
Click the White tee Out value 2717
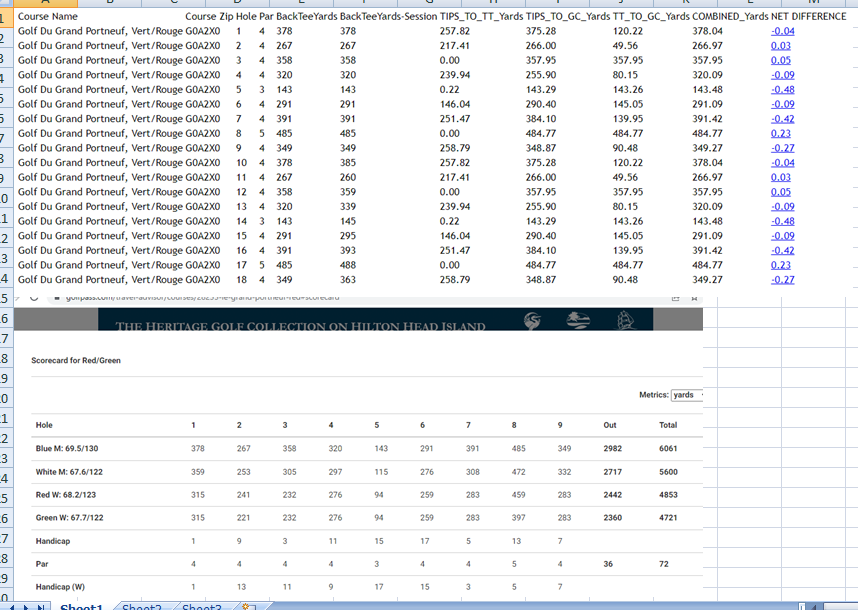pyautogui.click(x=612, y=472)
